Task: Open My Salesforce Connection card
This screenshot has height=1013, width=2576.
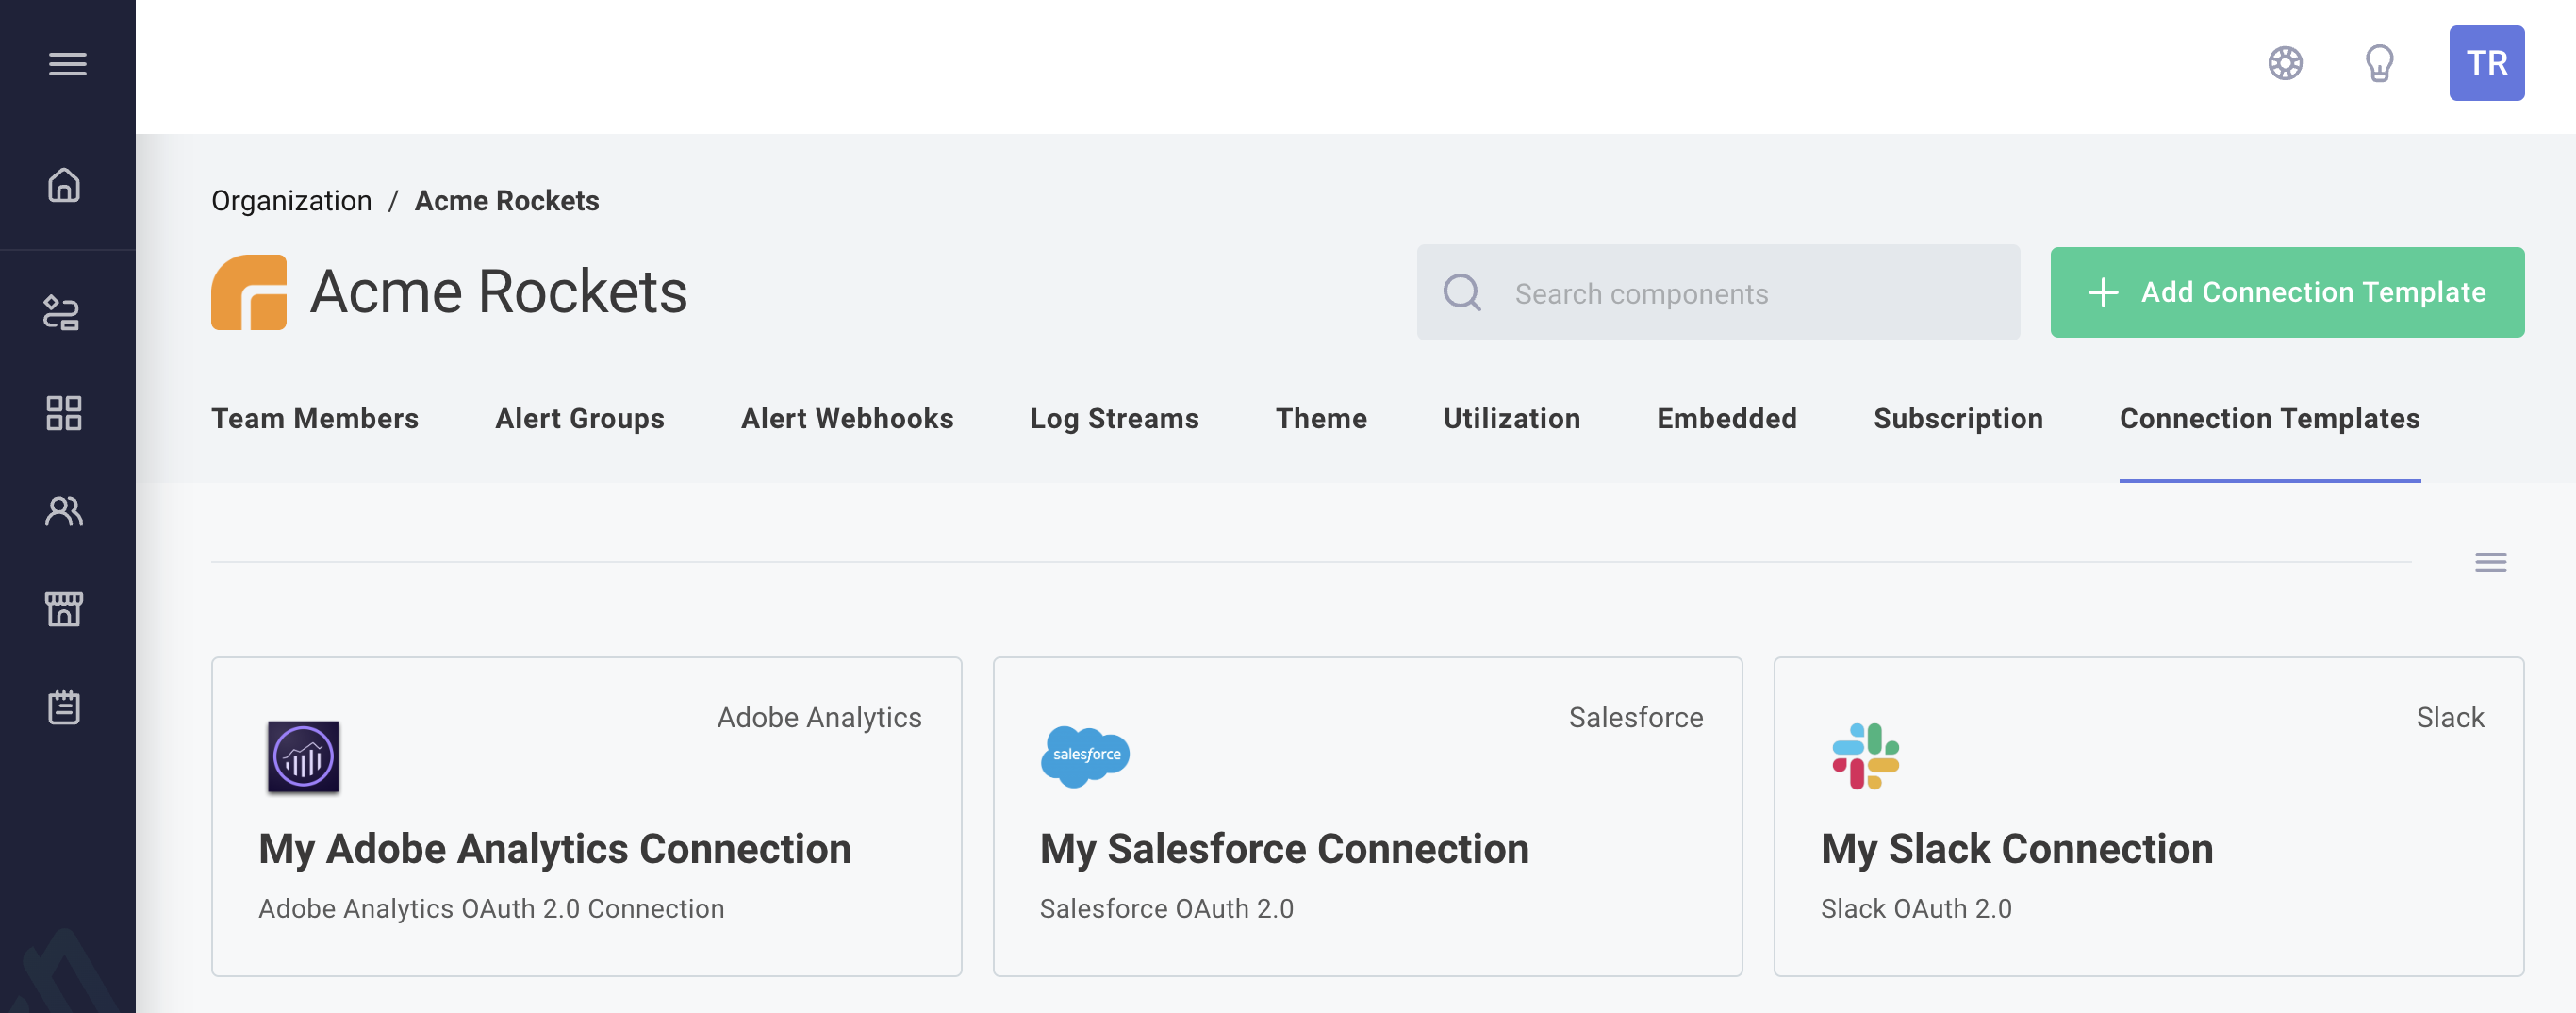Action: (x=1367, y=816)
